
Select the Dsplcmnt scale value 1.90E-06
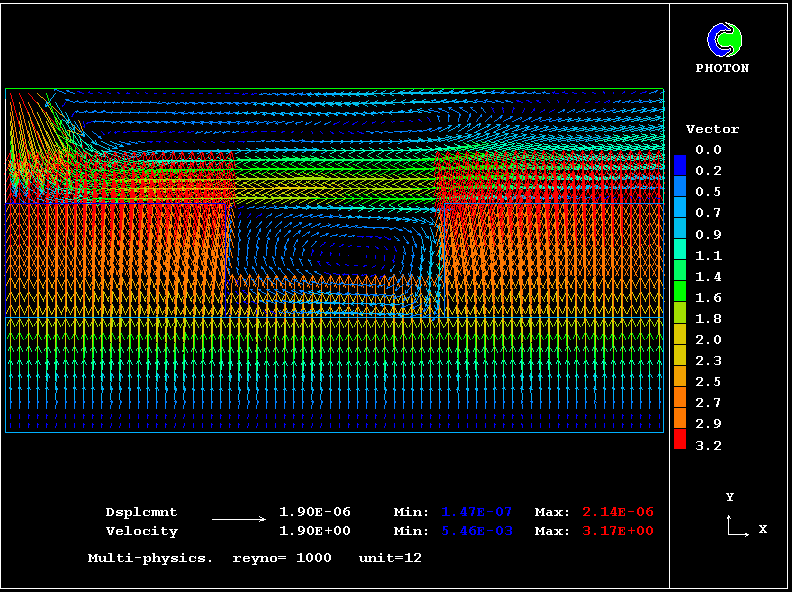coord(314,512)
